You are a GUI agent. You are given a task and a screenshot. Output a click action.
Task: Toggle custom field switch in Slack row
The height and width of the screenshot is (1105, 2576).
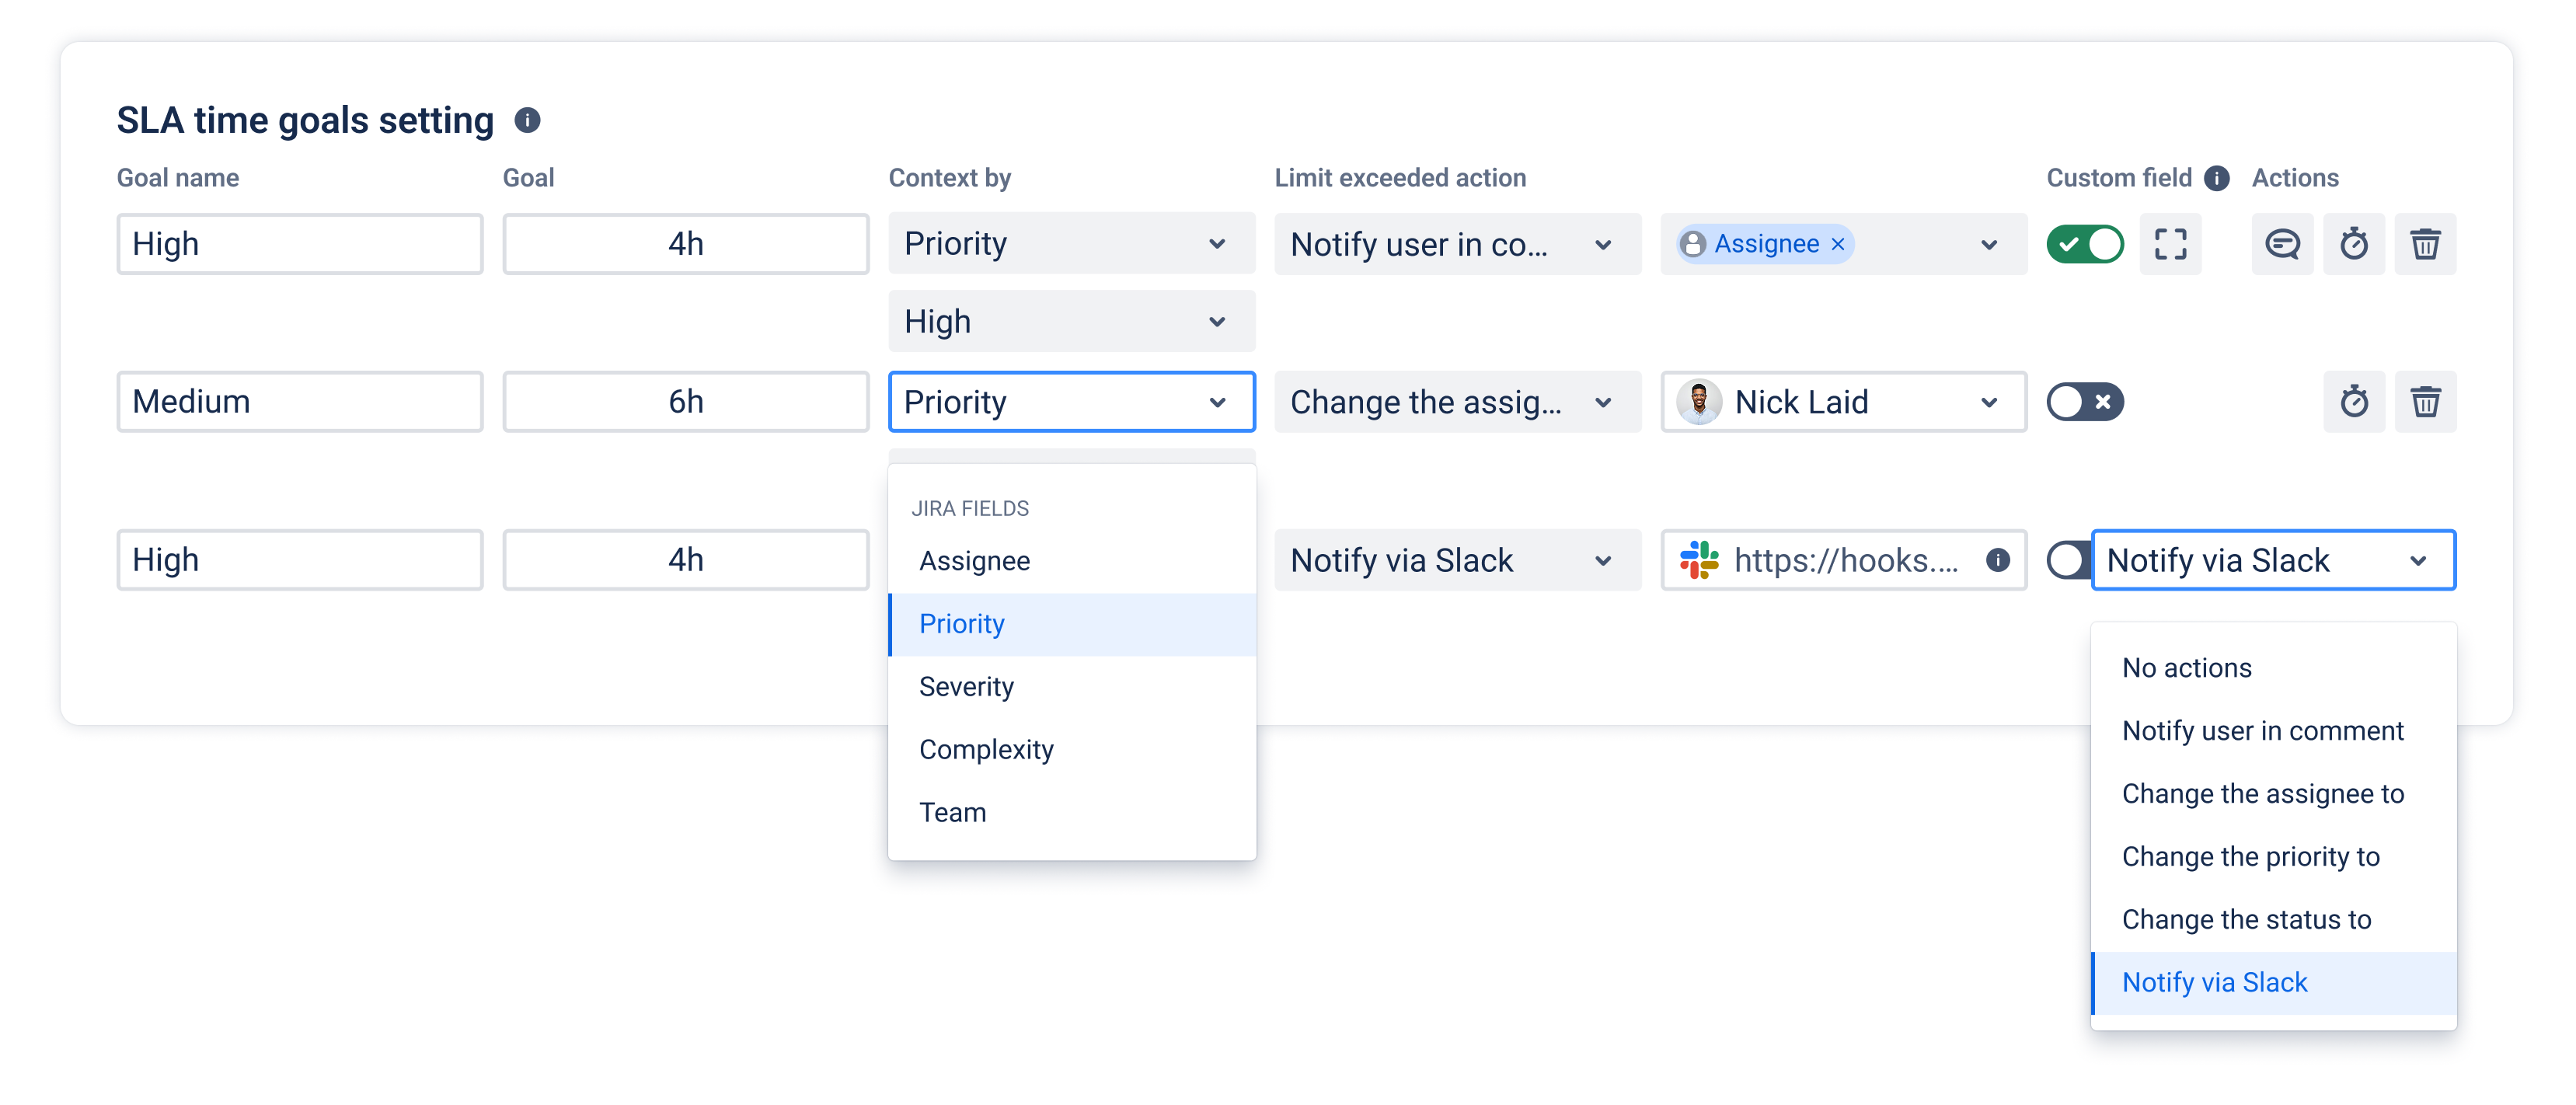coord(2068,560)
